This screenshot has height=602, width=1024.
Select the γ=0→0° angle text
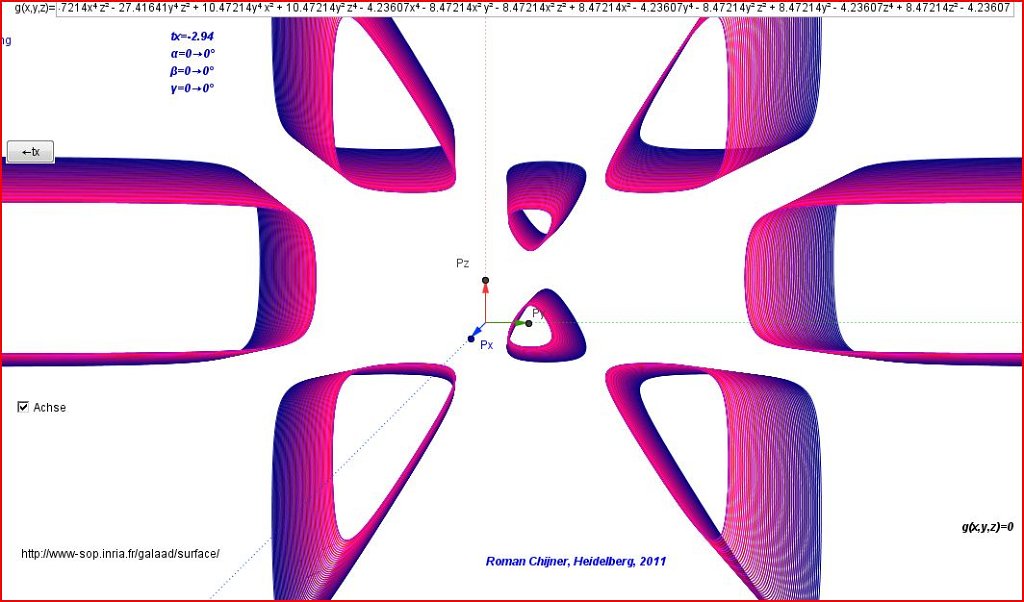tap(192, 88)
